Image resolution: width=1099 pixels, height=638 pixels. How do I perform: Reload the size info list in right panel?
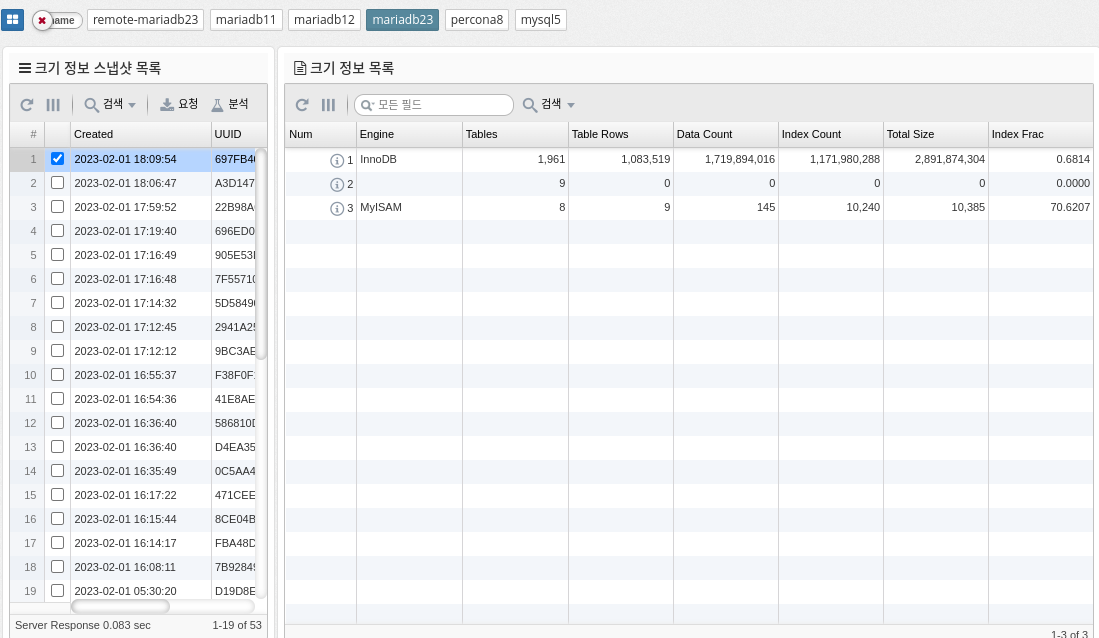point(302,105)
